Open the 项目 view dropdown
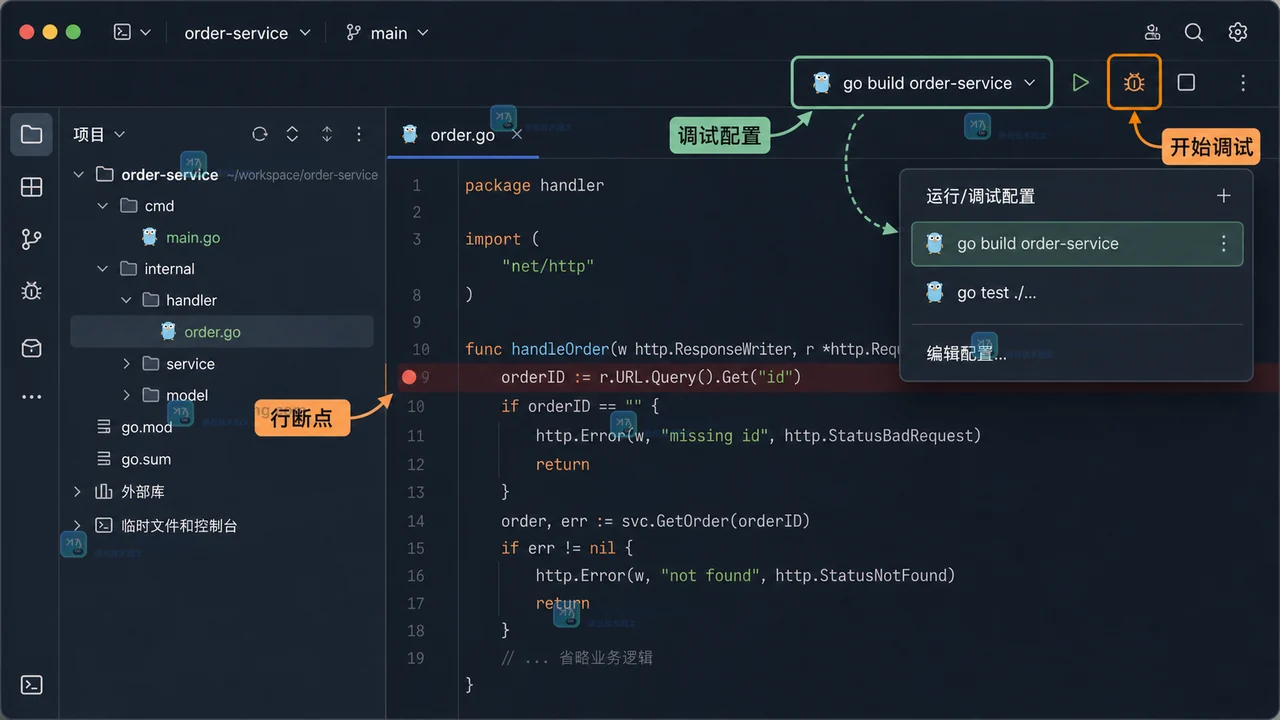The image size is (1280, 720). point(99,134)
